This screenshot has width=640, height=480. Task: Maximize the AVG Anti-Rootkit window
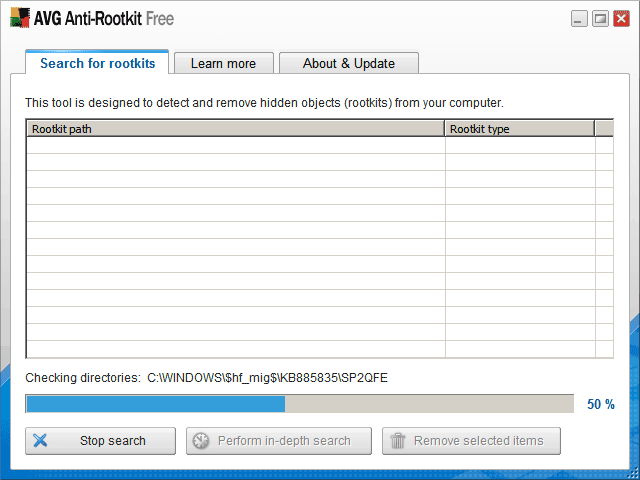point(600,18)
